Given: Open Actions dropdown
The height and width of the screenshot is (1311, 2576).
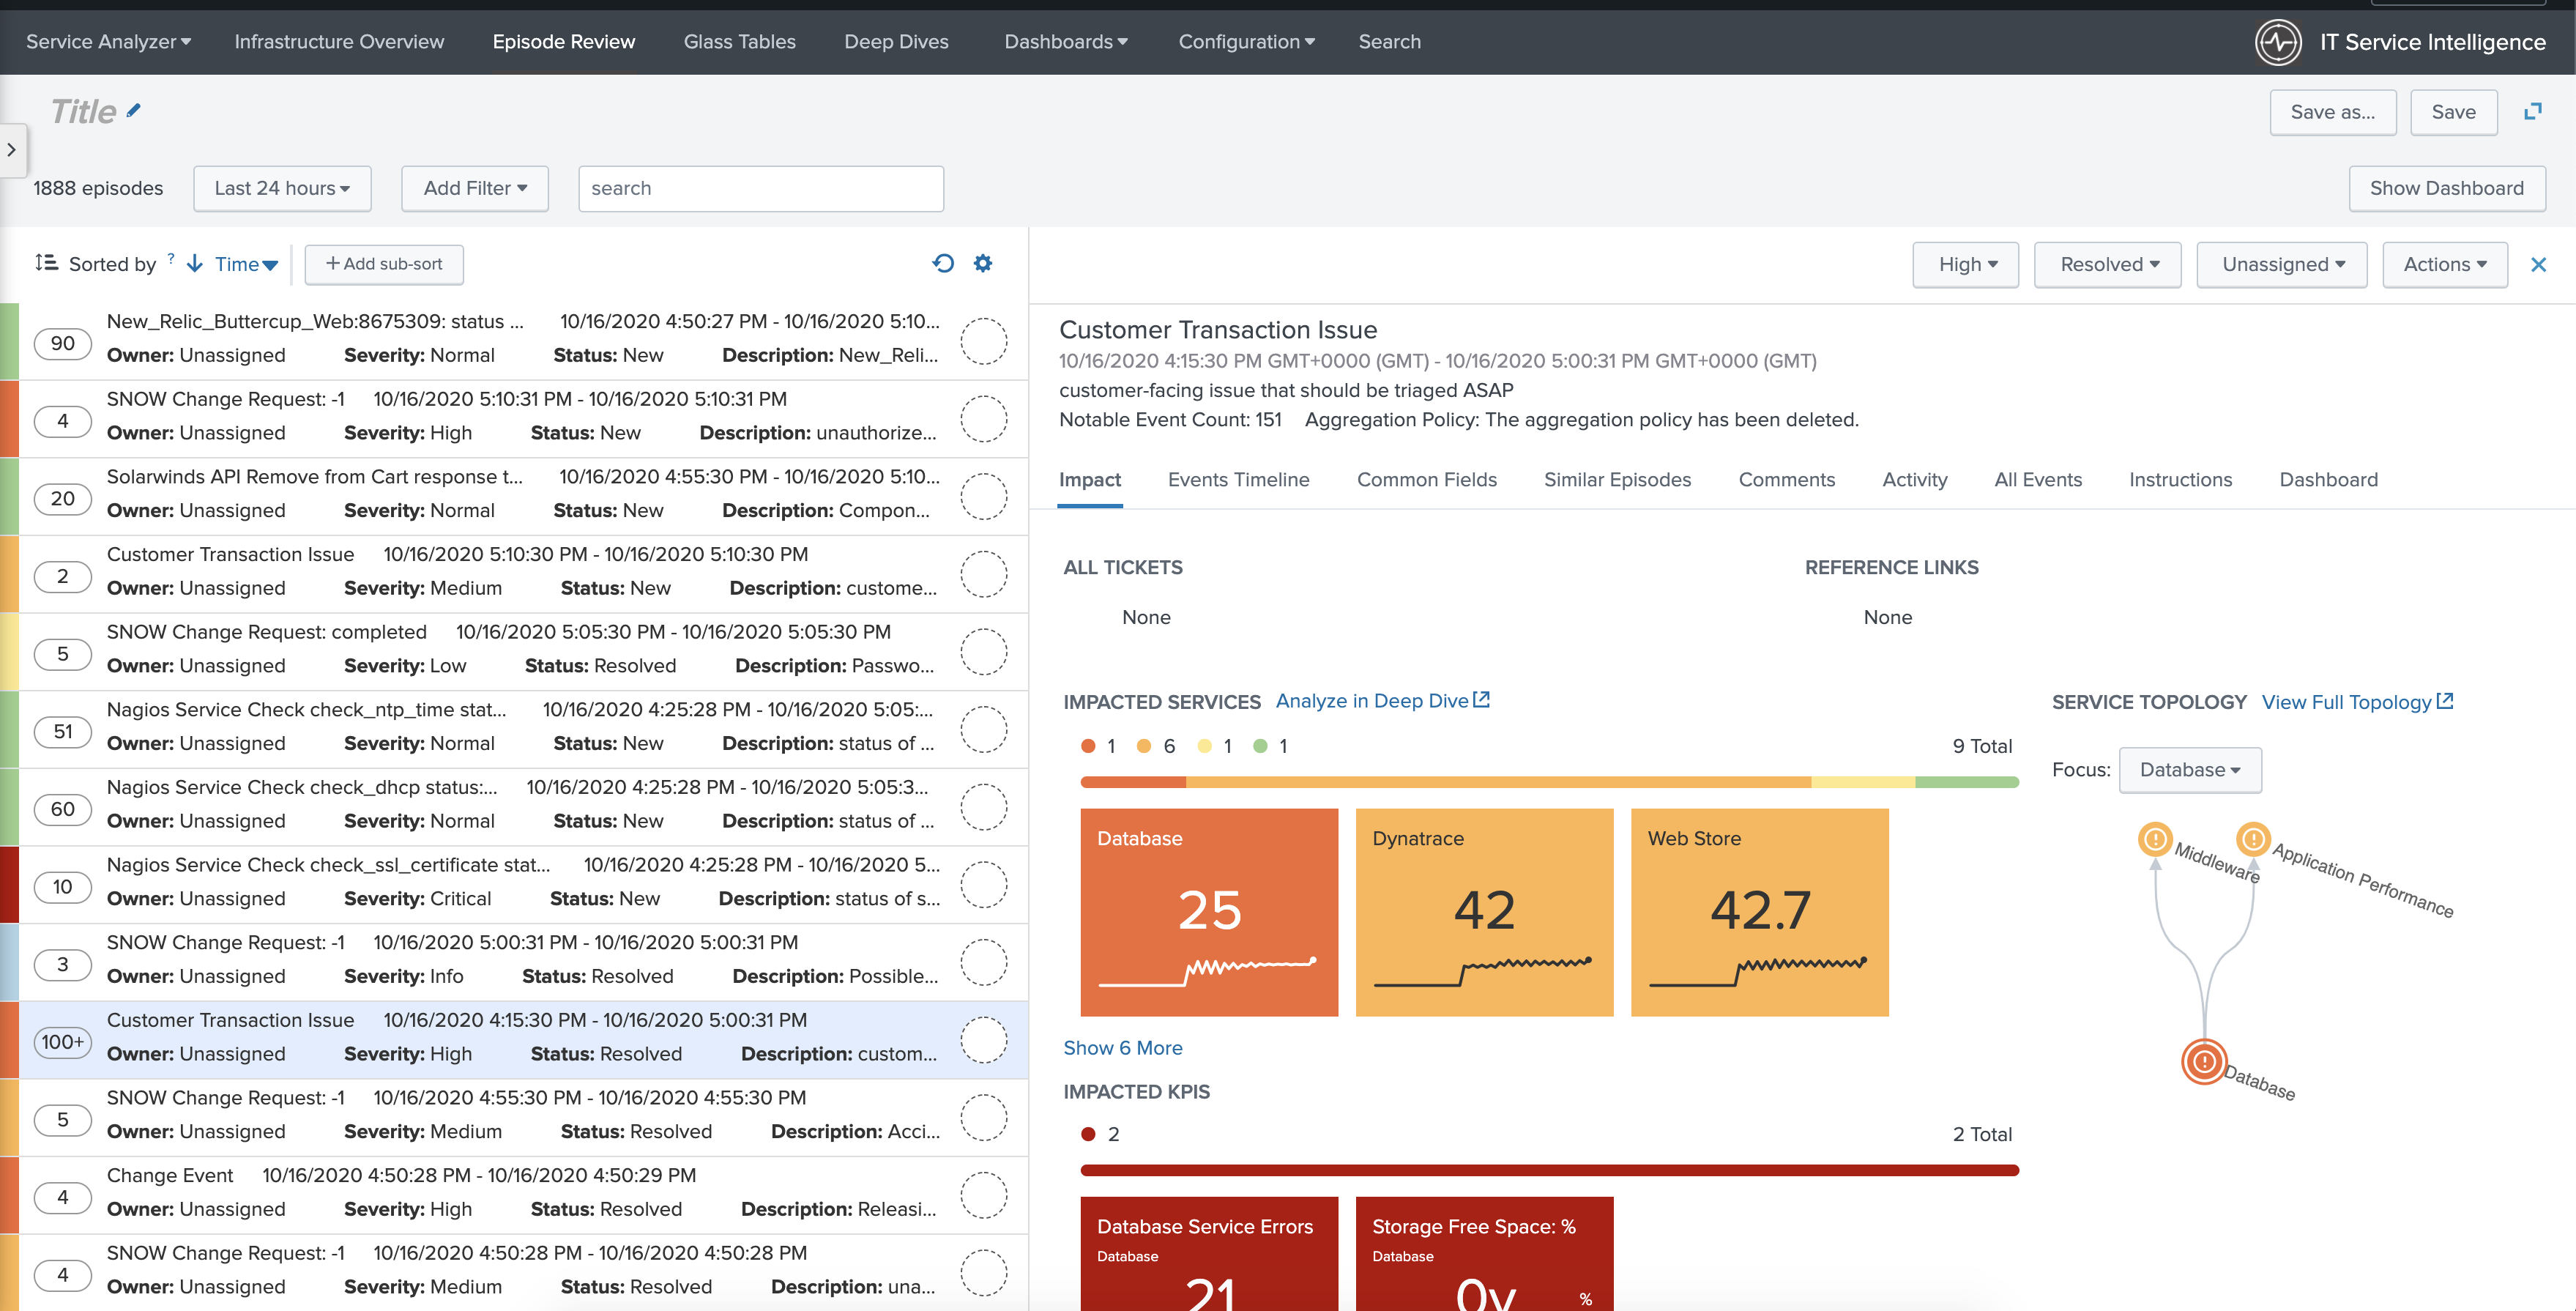Looking at the screenshot, I should tap(2445, 264).
